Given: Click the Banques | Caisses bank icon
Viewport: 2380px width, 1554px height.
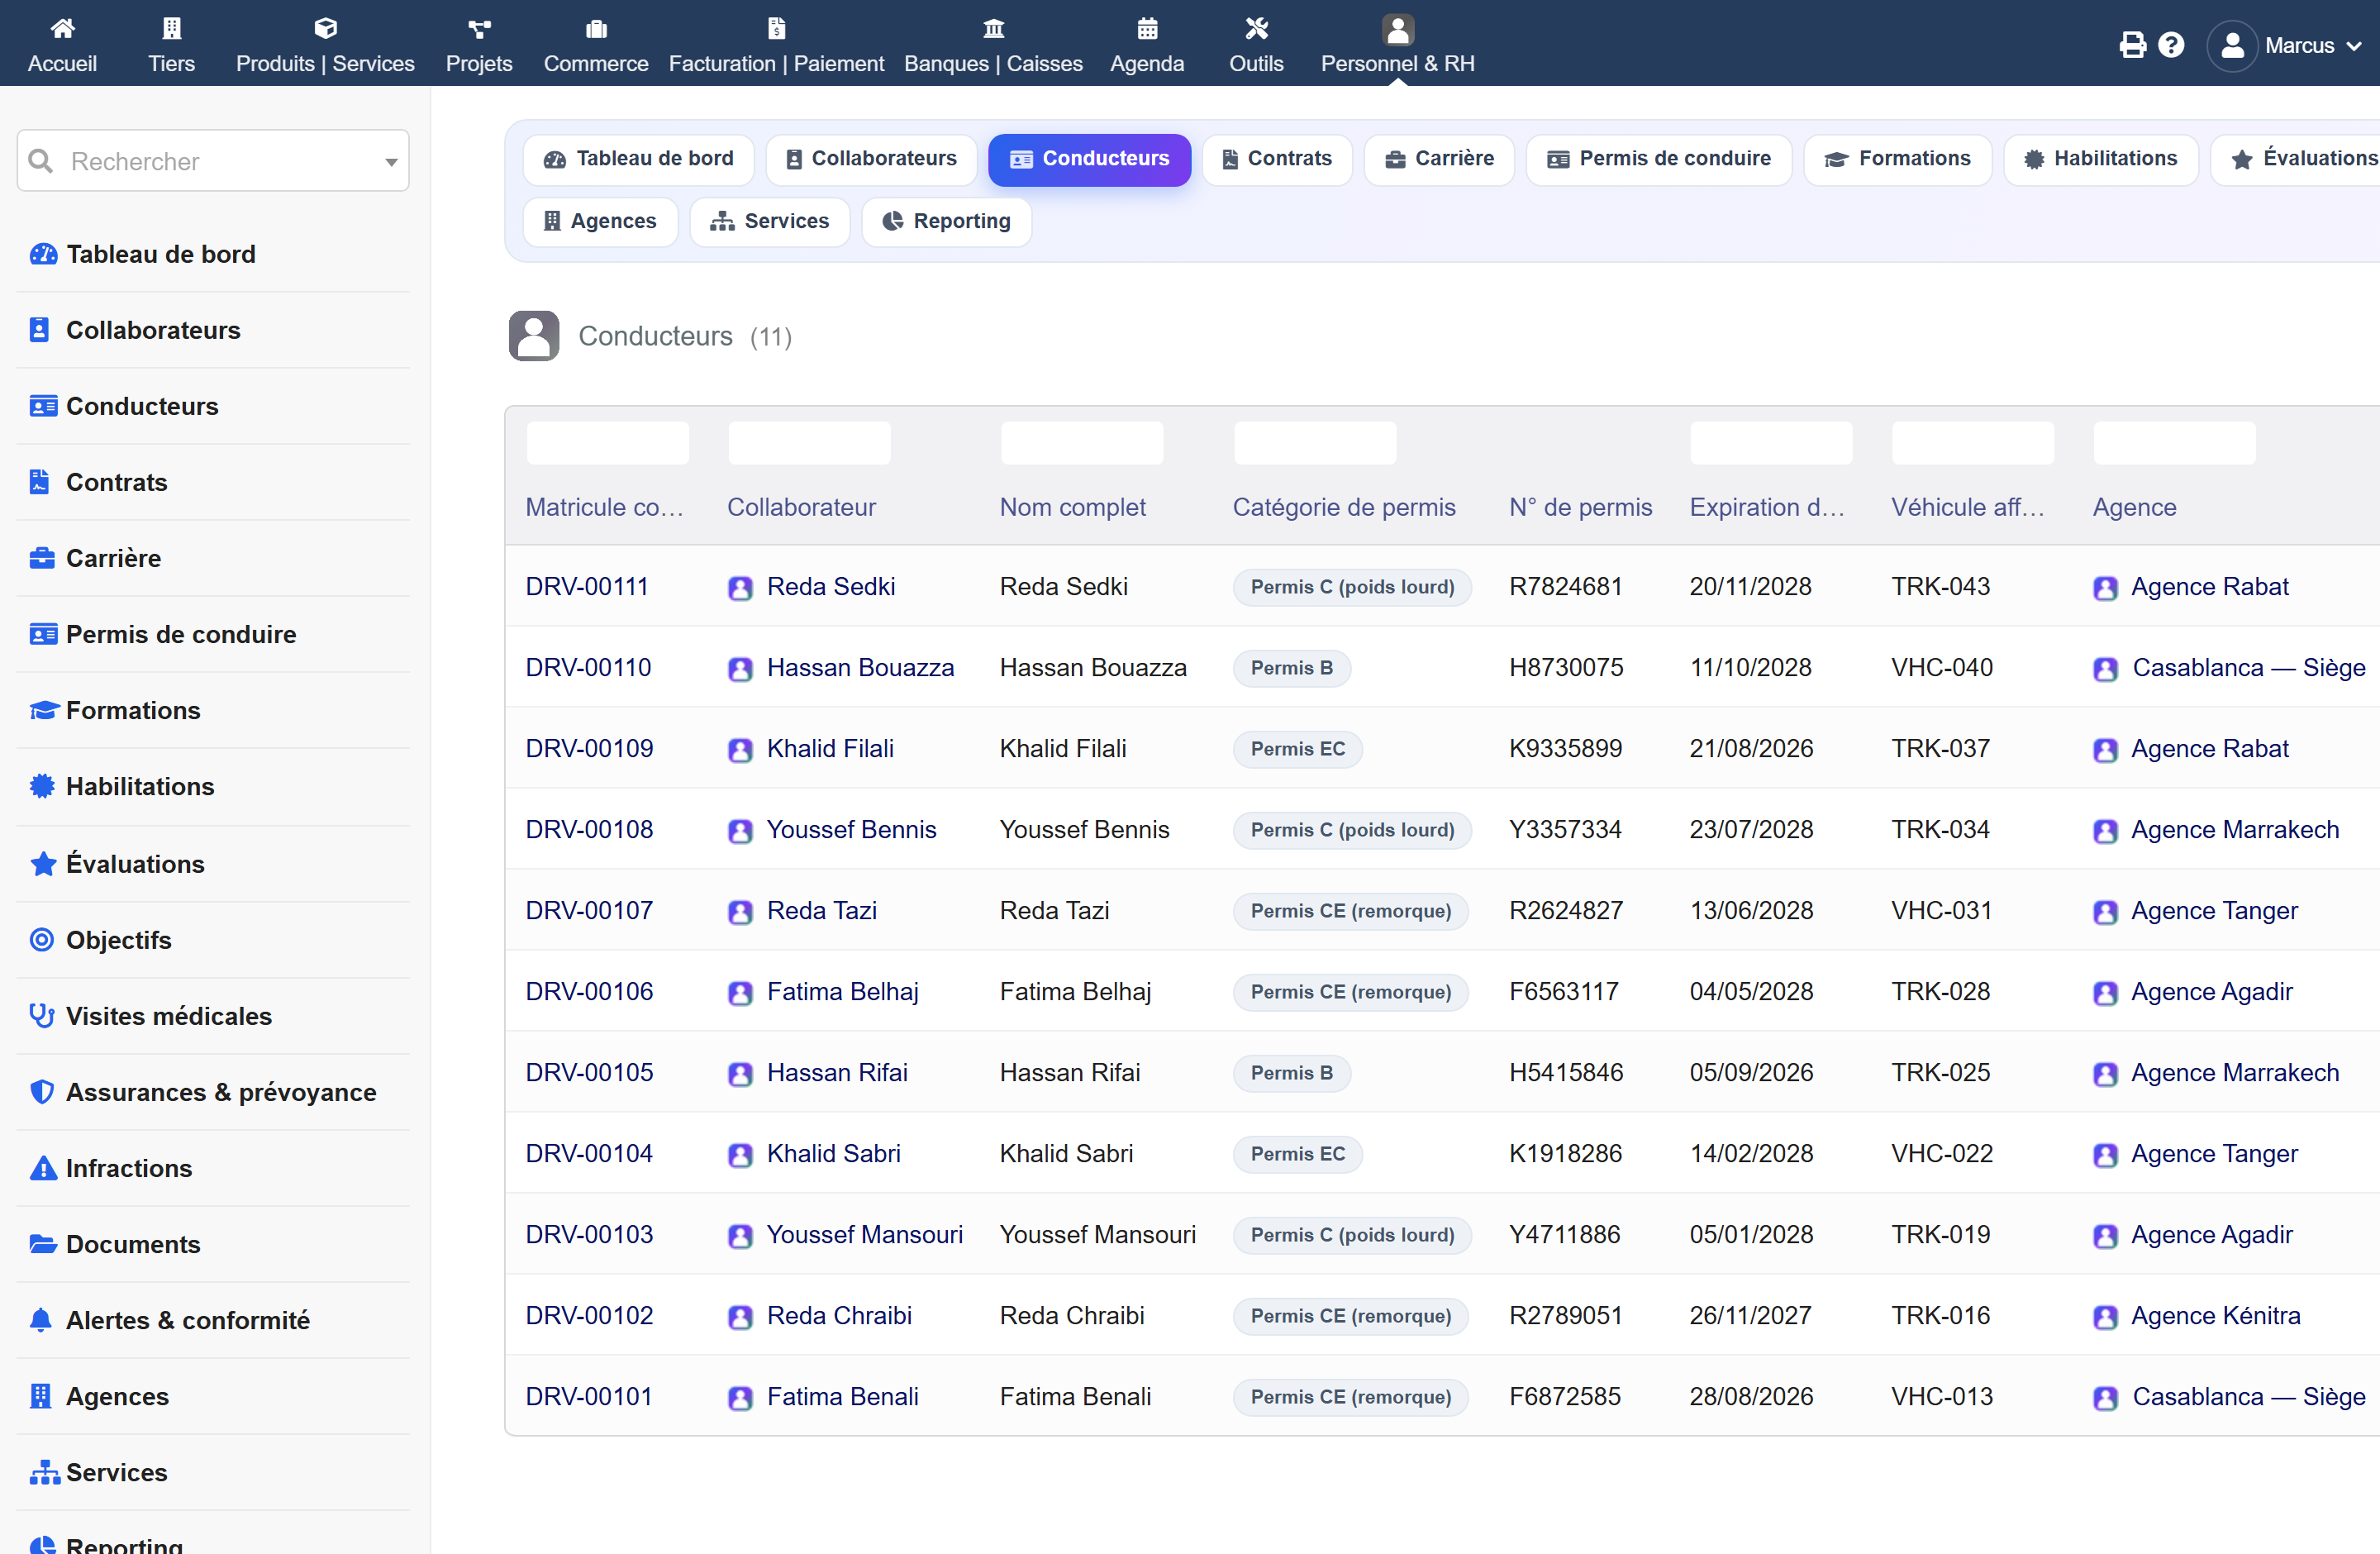Looking at the screenshot, I should point(993,28).
